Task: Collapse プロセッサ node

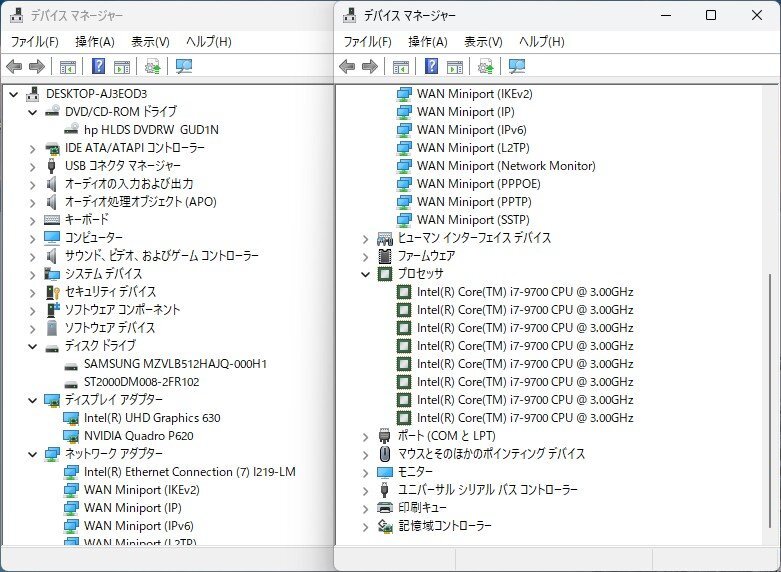Action: [366, 274]
